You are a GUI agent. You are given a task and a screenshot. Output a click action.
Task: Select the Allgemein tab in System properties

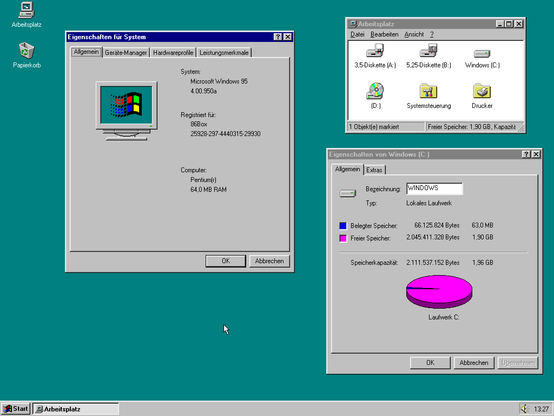coord(86,52)
